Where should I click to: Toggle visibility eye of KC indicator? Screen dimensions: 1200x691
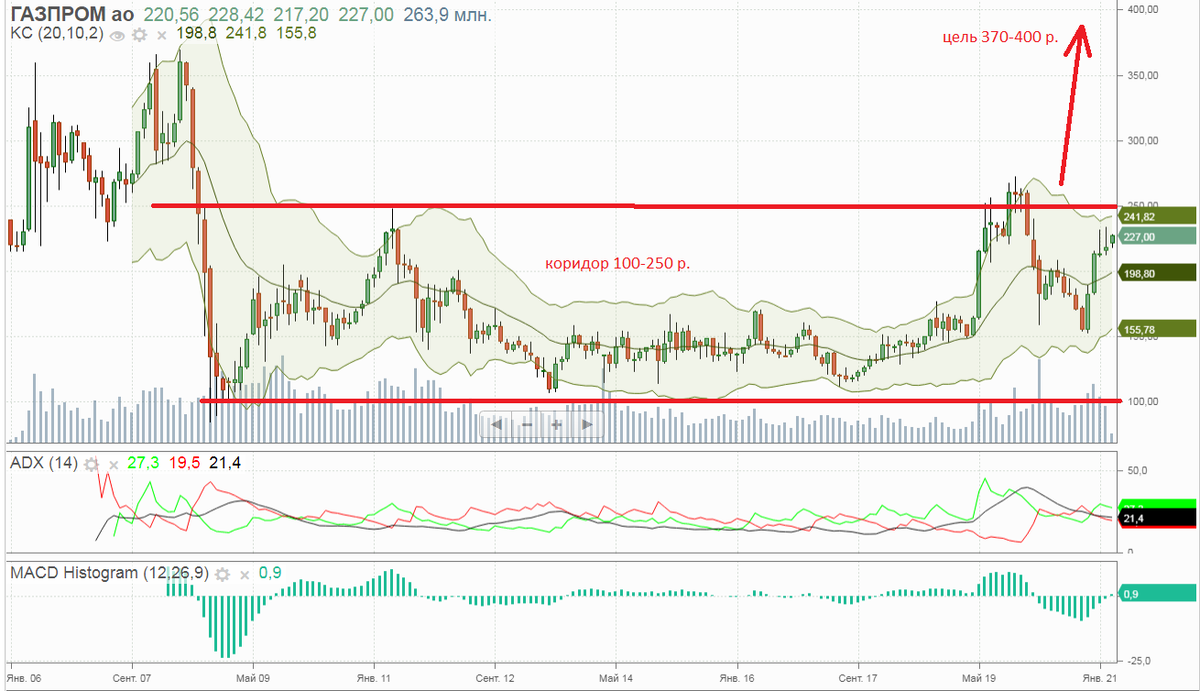117,35
